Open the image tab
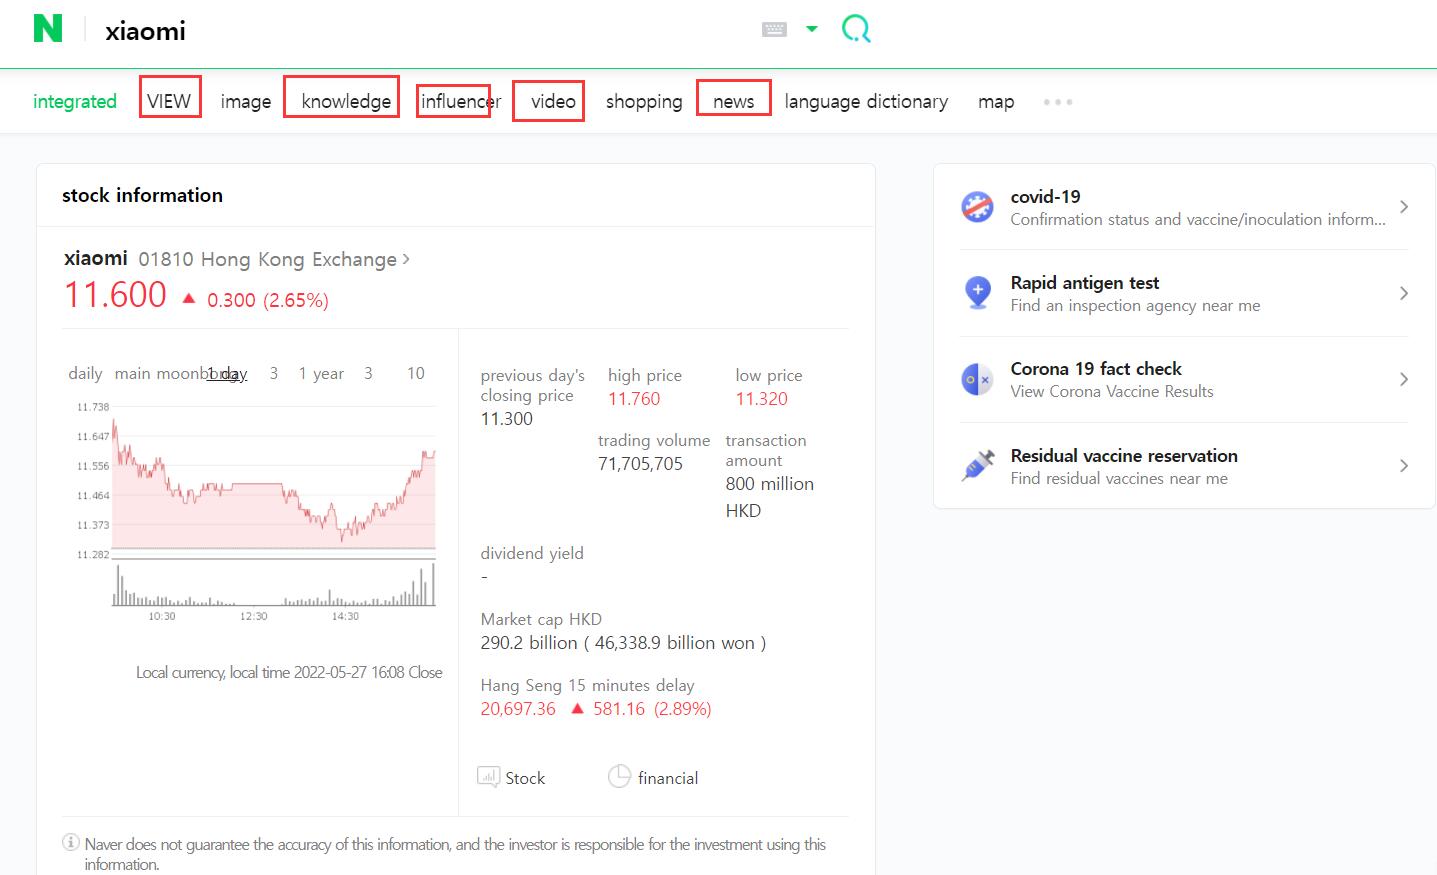This screenshot has width=1437, height=875. tap(246, 101)
